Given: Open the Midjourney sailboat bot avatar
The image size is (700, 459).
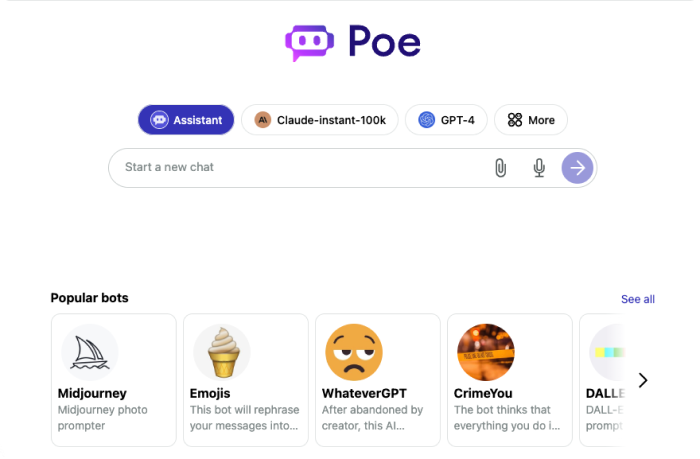Looking at the screenshot, I should [90, 352].
